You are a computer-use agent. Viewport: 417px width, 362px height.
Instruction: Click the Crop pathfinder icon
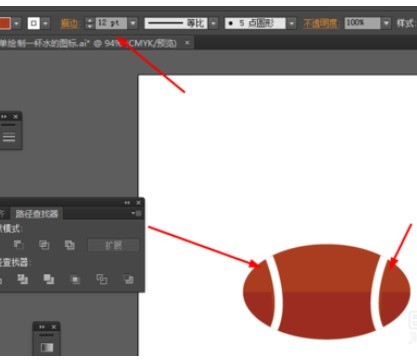pos(75,279)
